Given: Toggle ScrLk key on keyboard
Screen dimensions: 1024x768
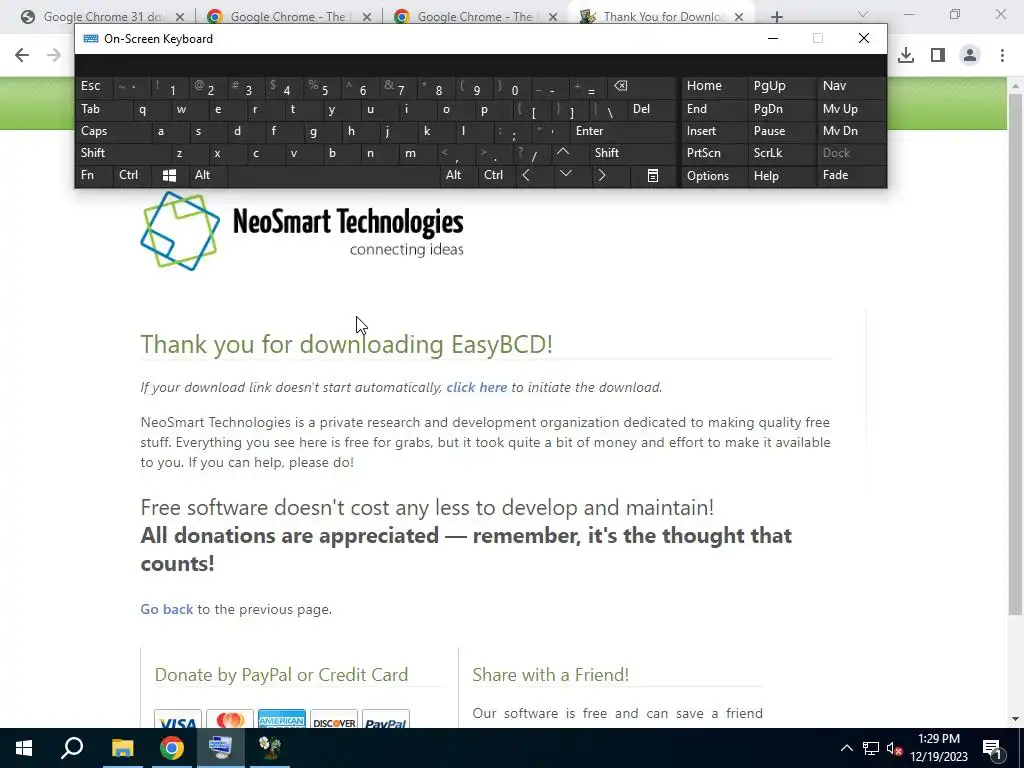Looking at the screenshot, I should pyautogui.click(x=781, y=153).
